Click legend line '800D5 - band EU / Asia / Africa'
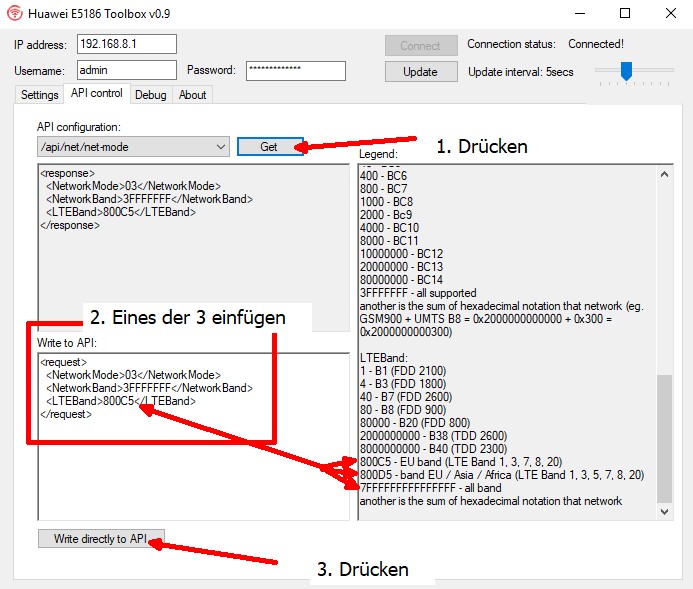 pos(502,475)
